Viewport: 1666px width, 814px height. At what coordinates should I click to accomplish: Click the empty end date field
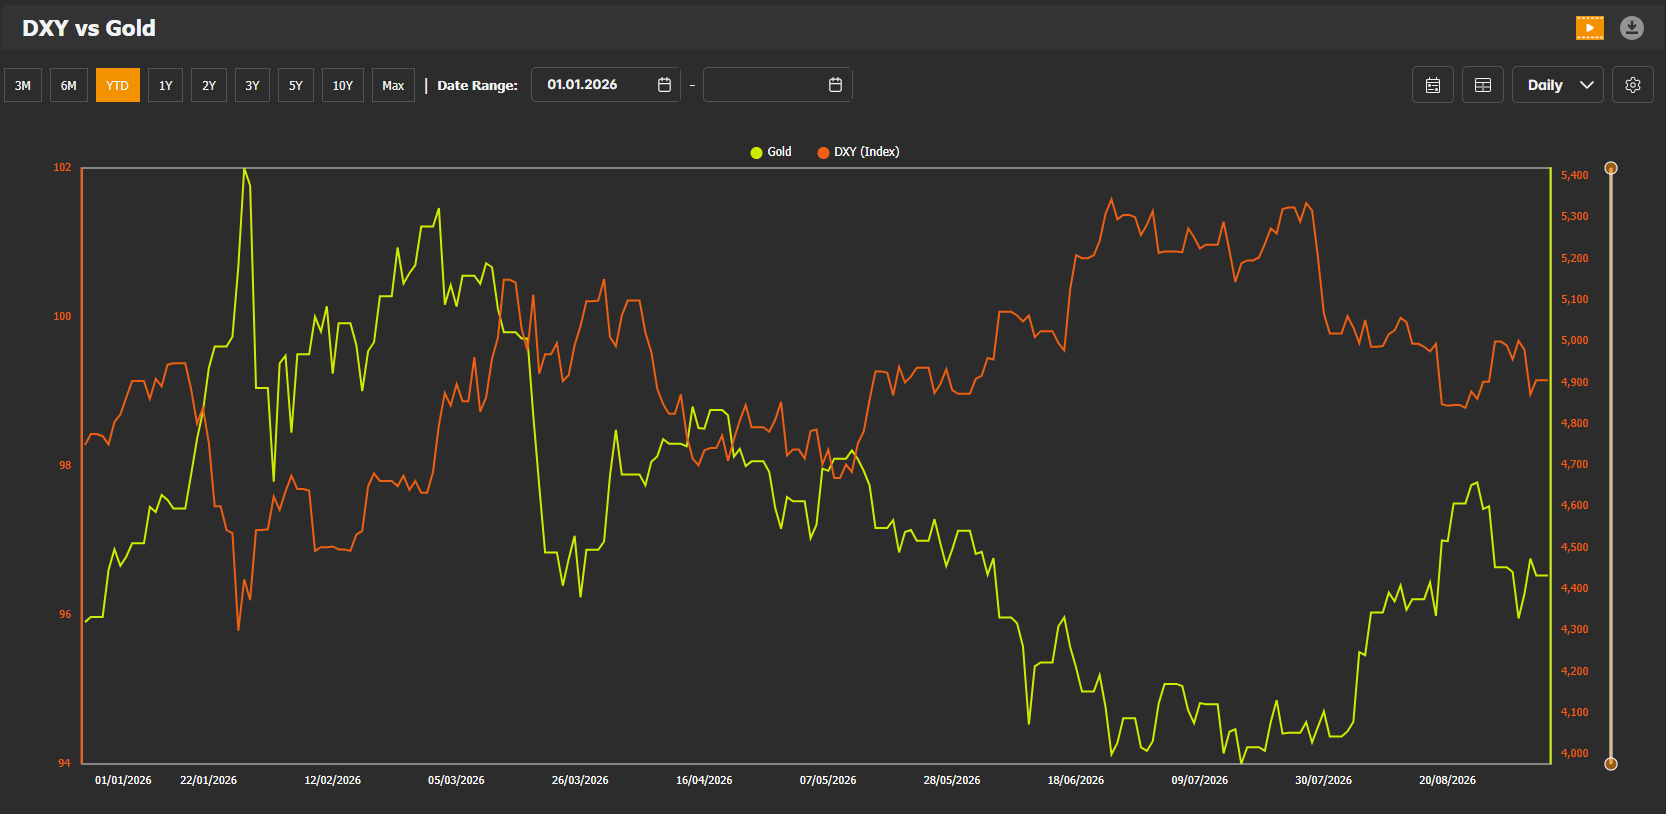pyautogui.click(x=778, y=85)
